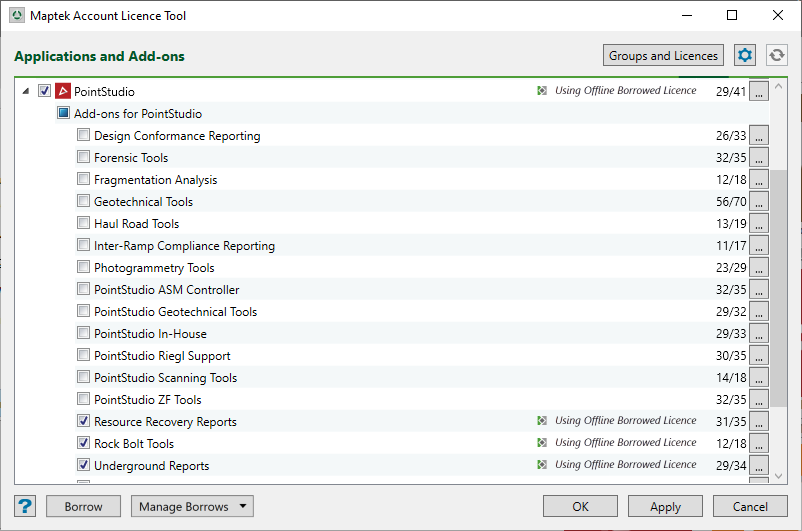Tick the PointStudio In-House checkbox
The image size is (802, 531).
pyautogui.click(x=83, y=333)
